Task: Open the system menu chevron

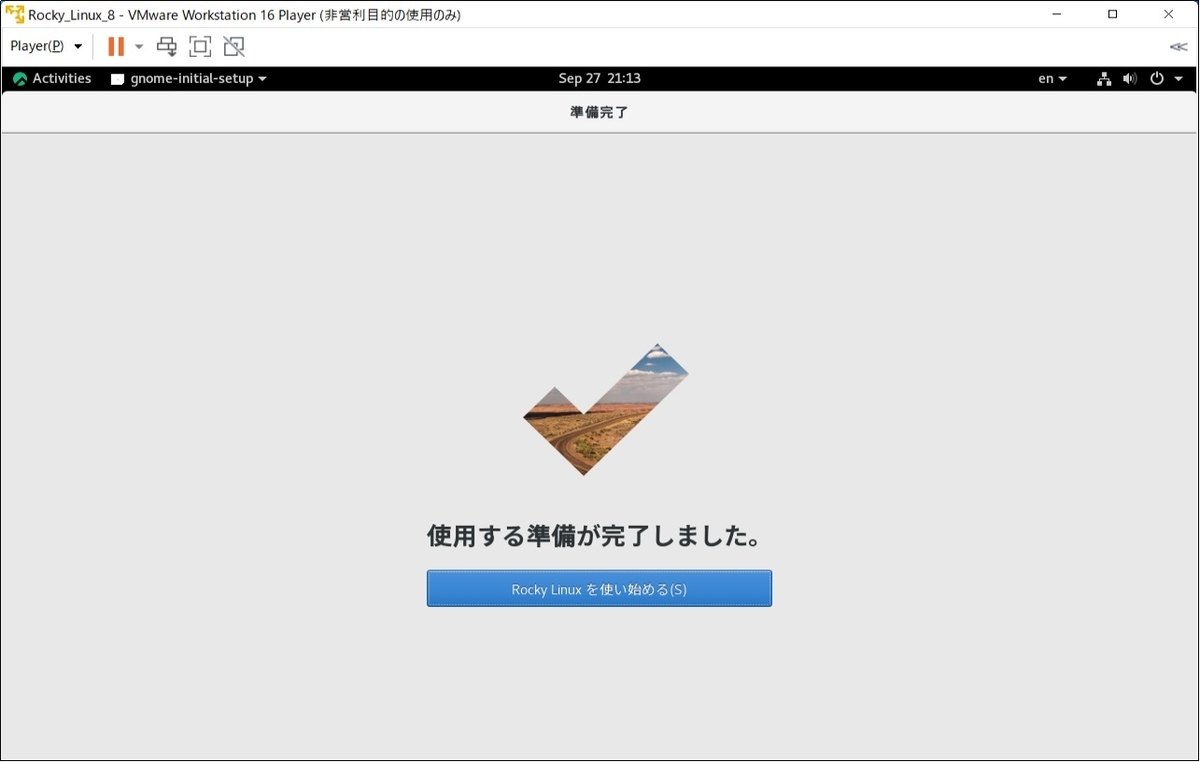Action: (1179, 78)
